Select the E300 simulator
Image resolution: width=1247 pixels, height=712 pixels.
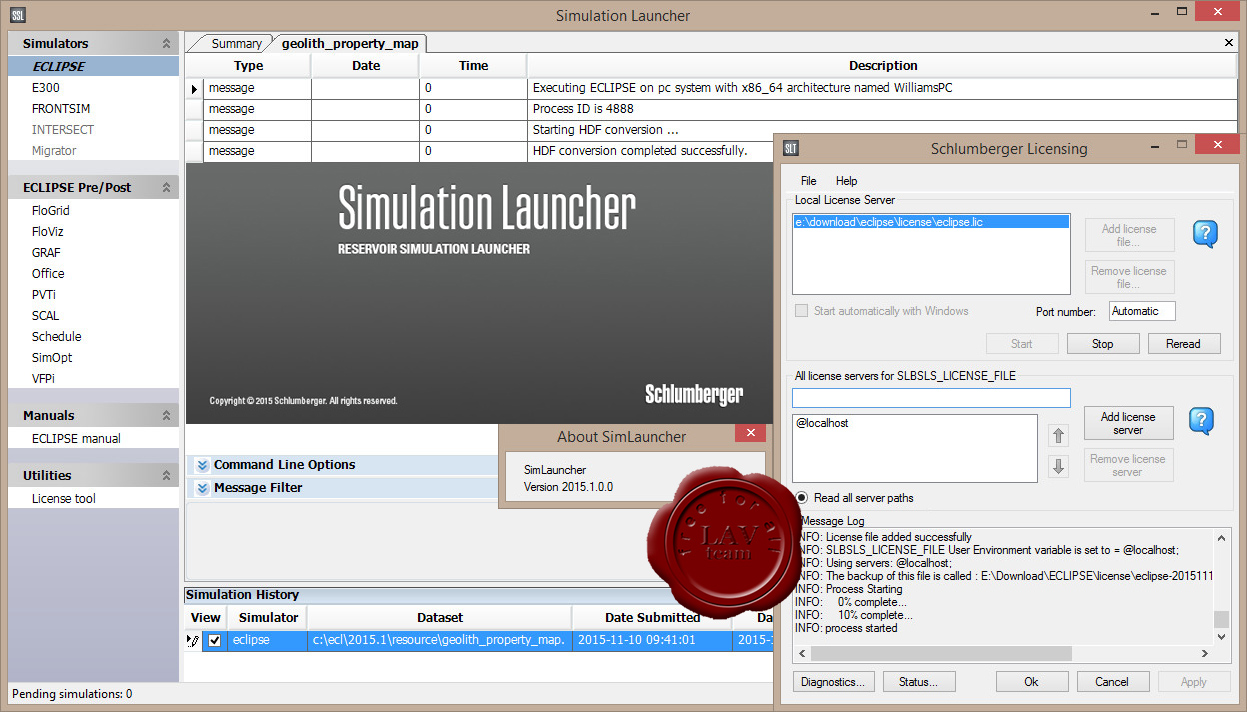pyautogui.click(x=46, y=88)
